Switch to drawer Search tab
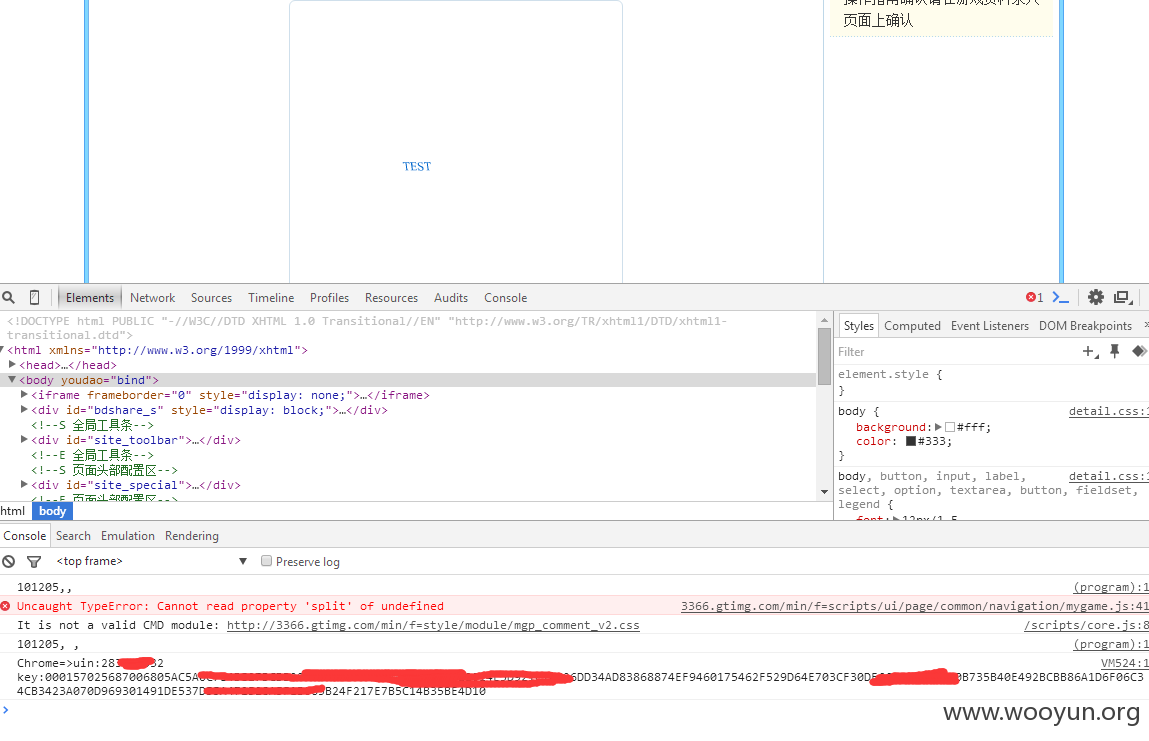The width and height of the screenshot is (1149, 741). [x=73, y=536]
